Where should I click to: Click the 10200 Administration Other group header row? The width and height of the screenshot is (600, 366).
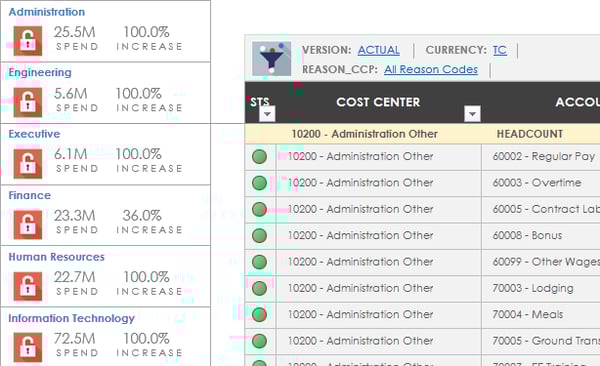(x=422, y=134)
